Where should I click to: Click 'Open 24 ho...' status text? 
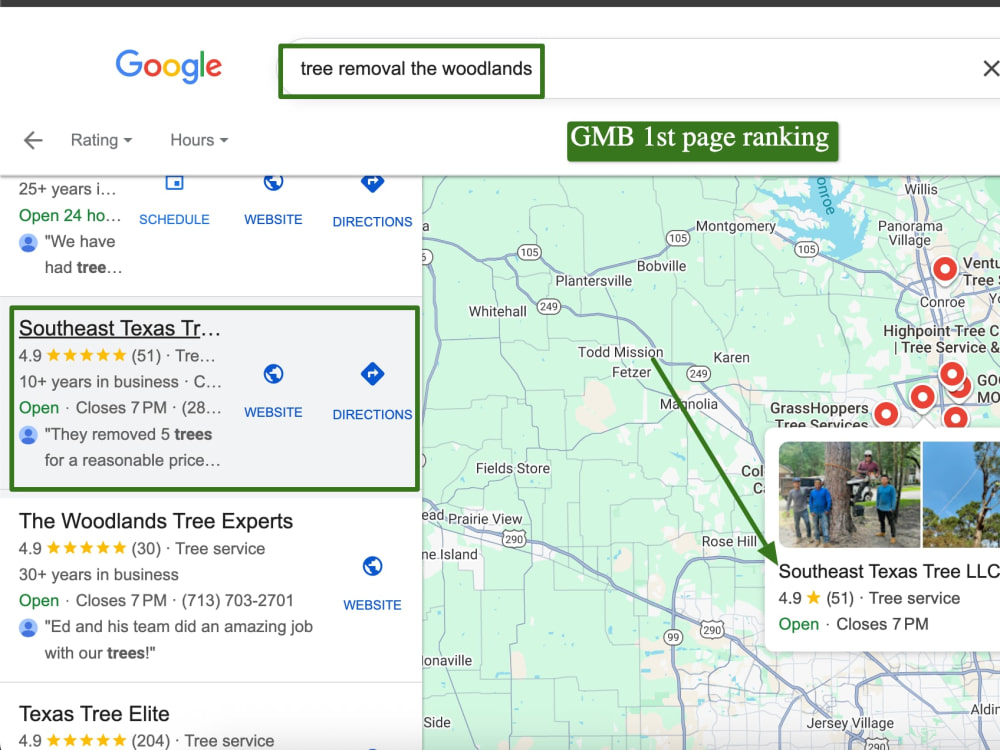click(x=70, y=216)
